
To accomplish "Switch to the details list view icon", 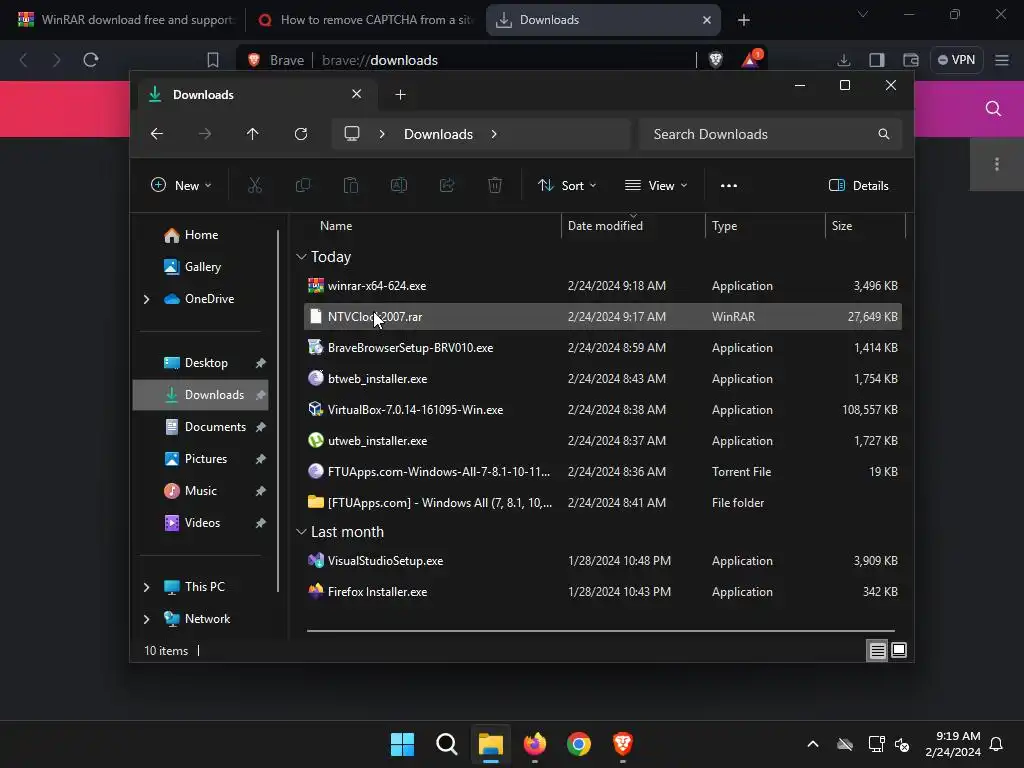I will tap(877, 650).
